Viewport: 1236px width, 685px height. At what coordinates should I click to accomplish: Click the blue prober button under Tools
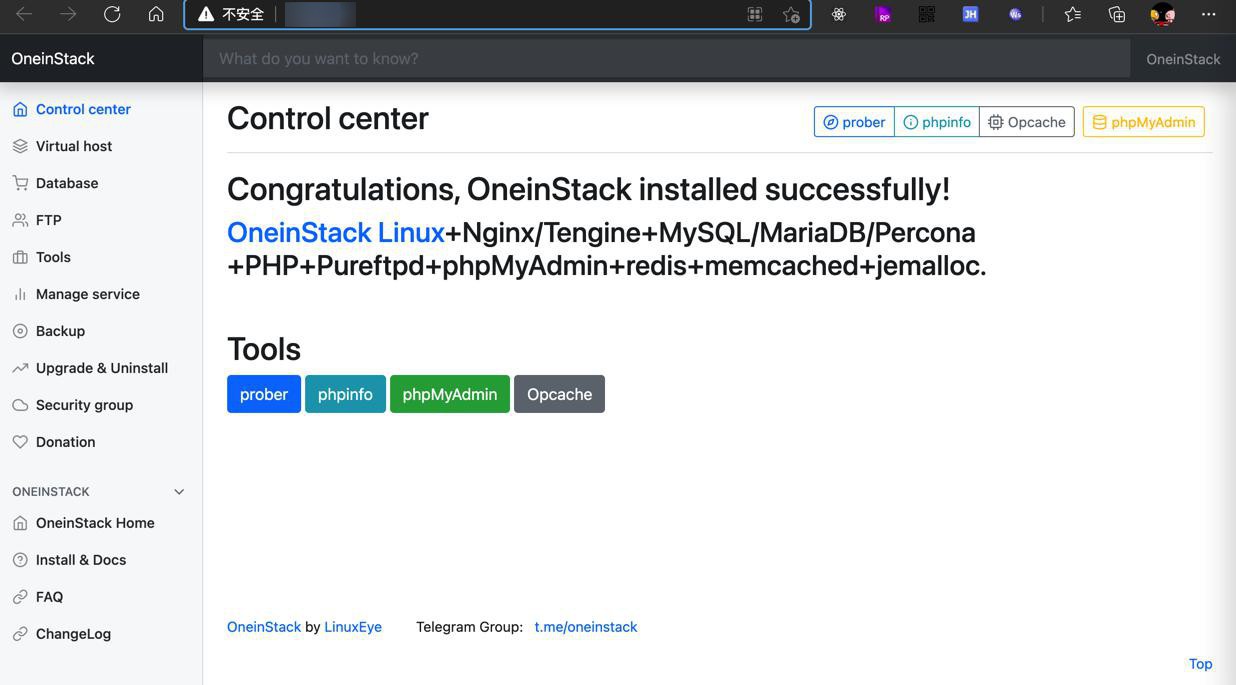coord(264,394)
